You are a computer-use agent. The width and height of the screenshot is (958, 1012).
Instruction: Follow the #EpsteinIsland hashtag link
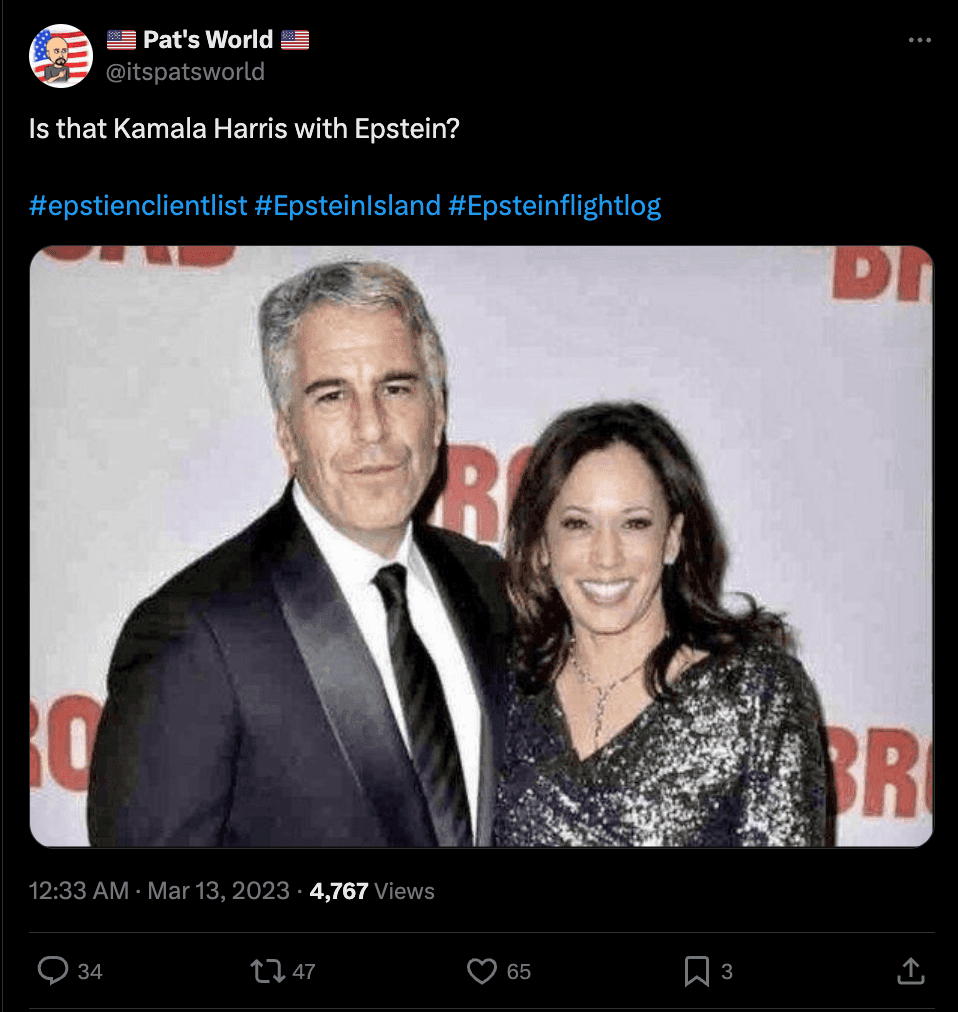[x=347, y=206]
